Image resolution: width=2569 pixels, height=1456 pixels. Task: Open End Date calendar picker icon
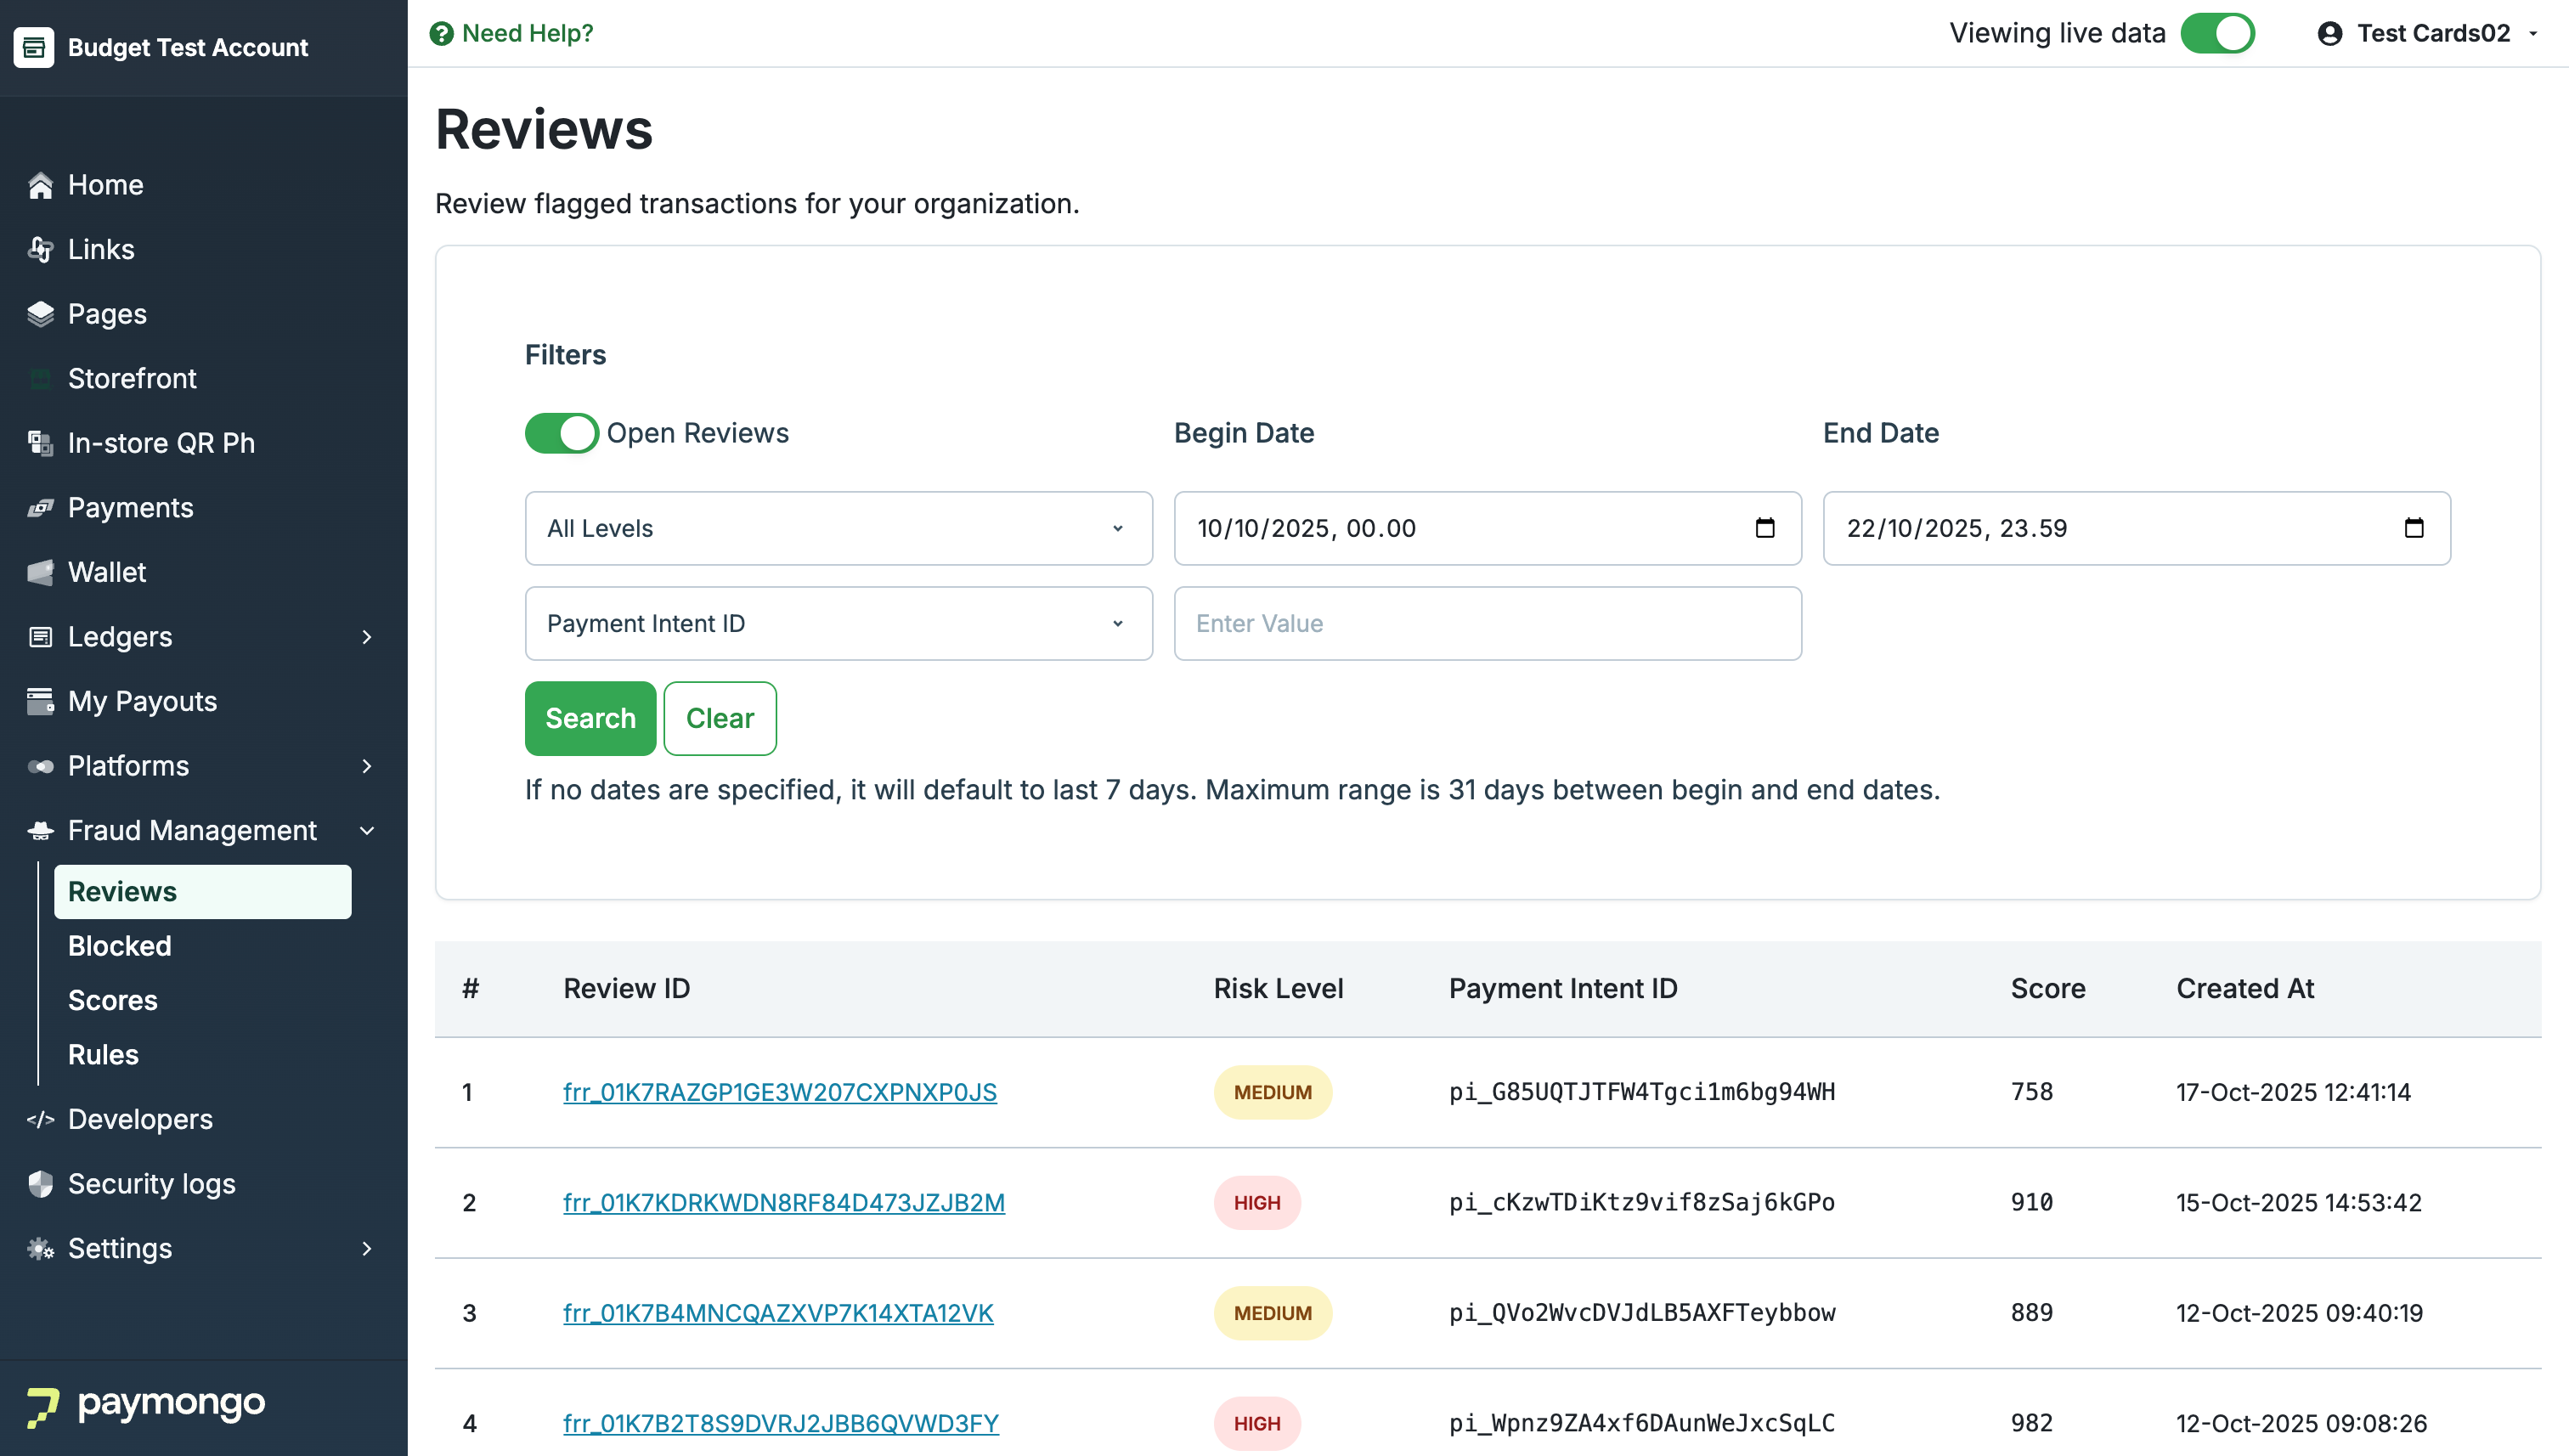tap(2413, 528)
